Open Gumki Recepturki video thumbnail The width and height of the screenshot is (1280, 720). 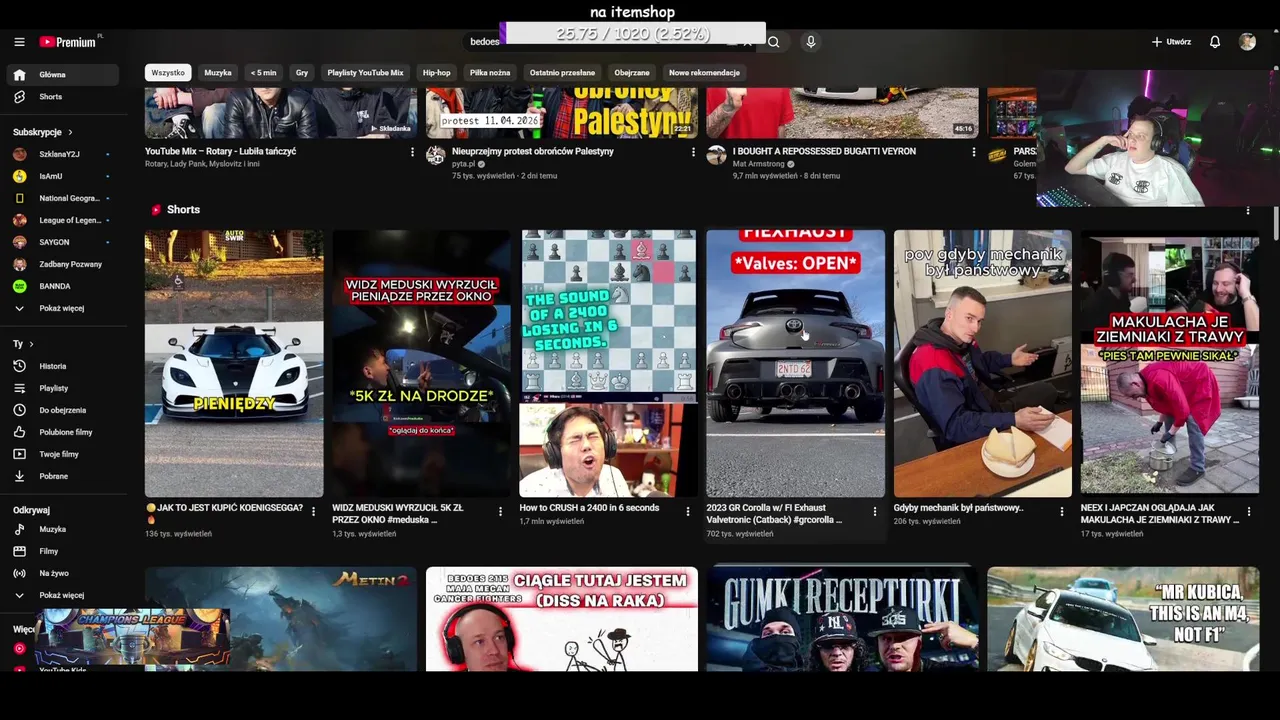tap(842, 619)
